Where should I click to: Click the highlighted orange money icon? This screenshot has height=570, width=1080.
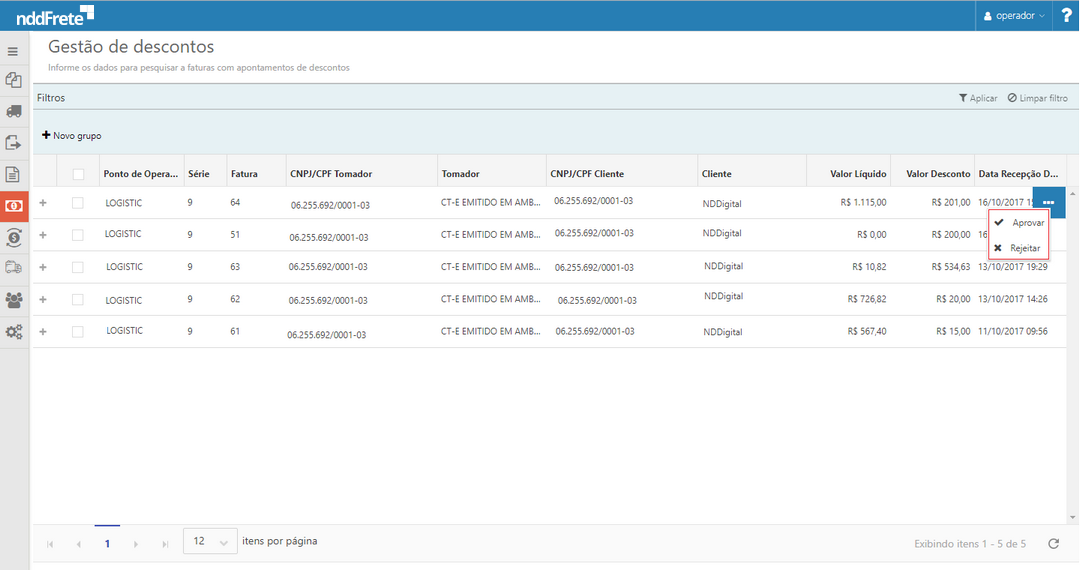click(14, 205)
